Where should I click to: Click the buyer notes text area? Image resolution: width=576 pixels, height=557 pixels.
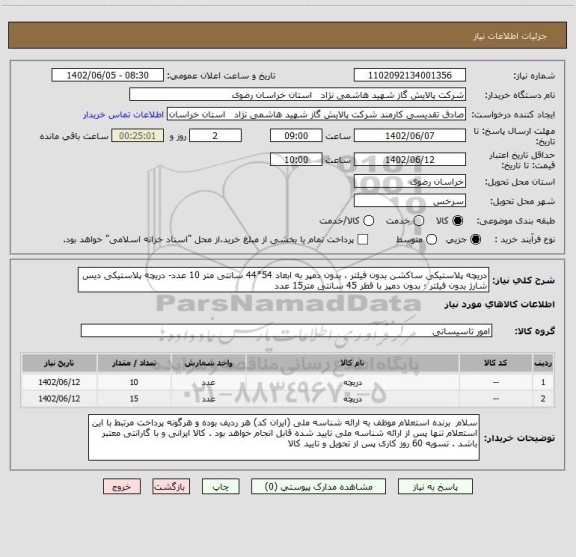[284, 437]
